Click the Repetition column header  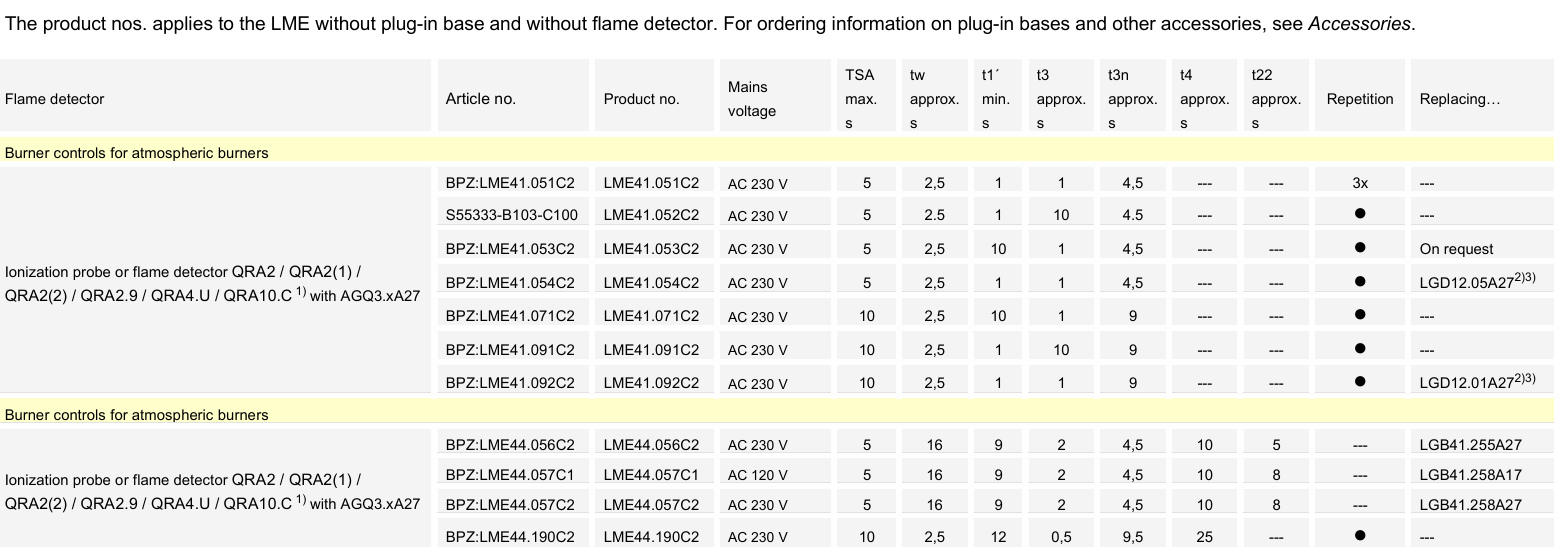click(1359, 99)
